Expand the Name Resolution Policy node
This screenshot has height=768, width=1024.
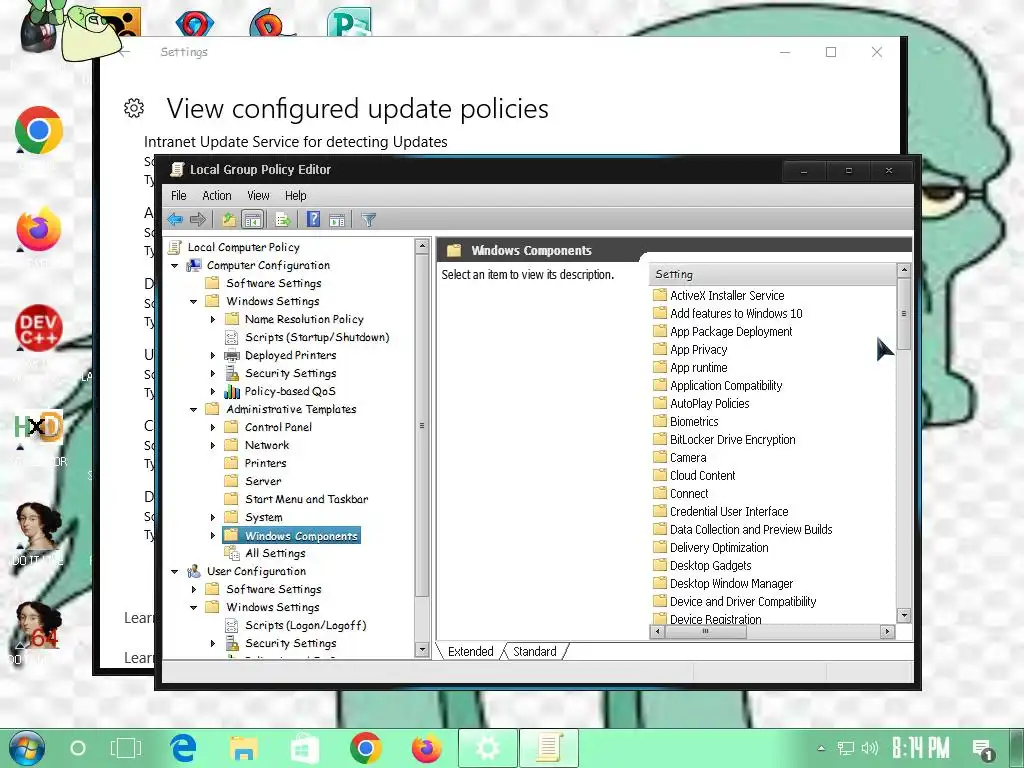pyautogui.click(x=213, y=319)
